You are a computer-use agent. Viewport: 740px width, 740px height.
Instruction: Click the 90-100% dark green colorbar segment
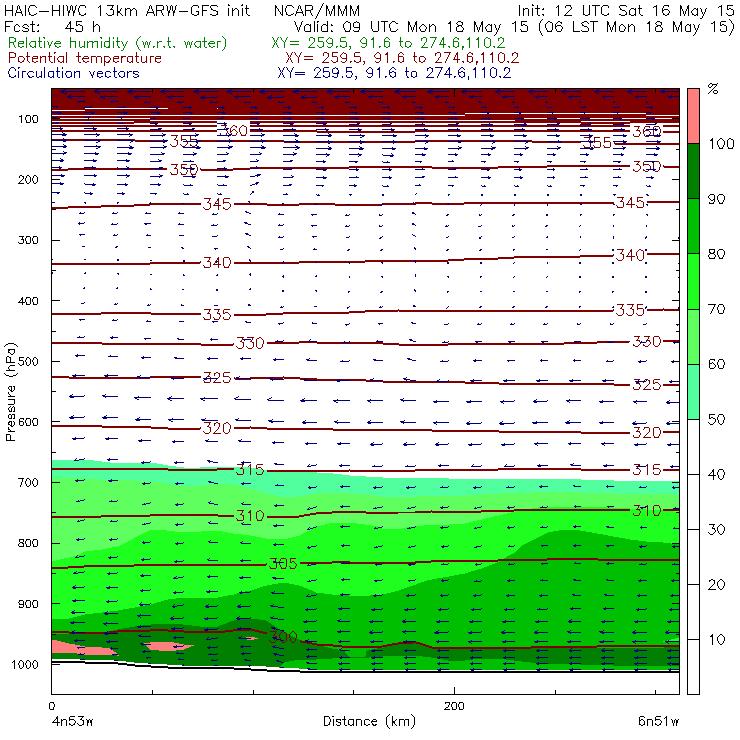point(693,171)
